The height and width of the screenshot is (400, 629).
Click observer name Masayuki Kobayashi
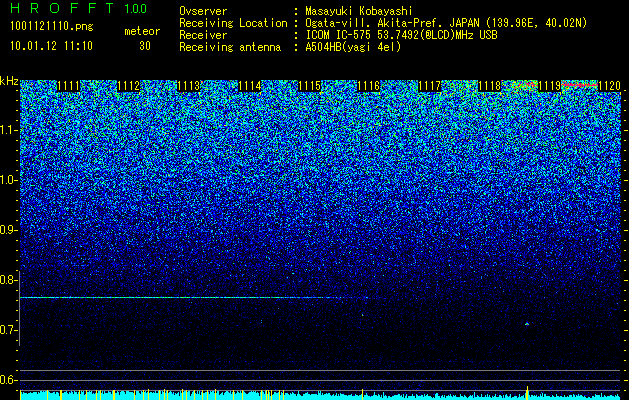[x=359, y=11]
